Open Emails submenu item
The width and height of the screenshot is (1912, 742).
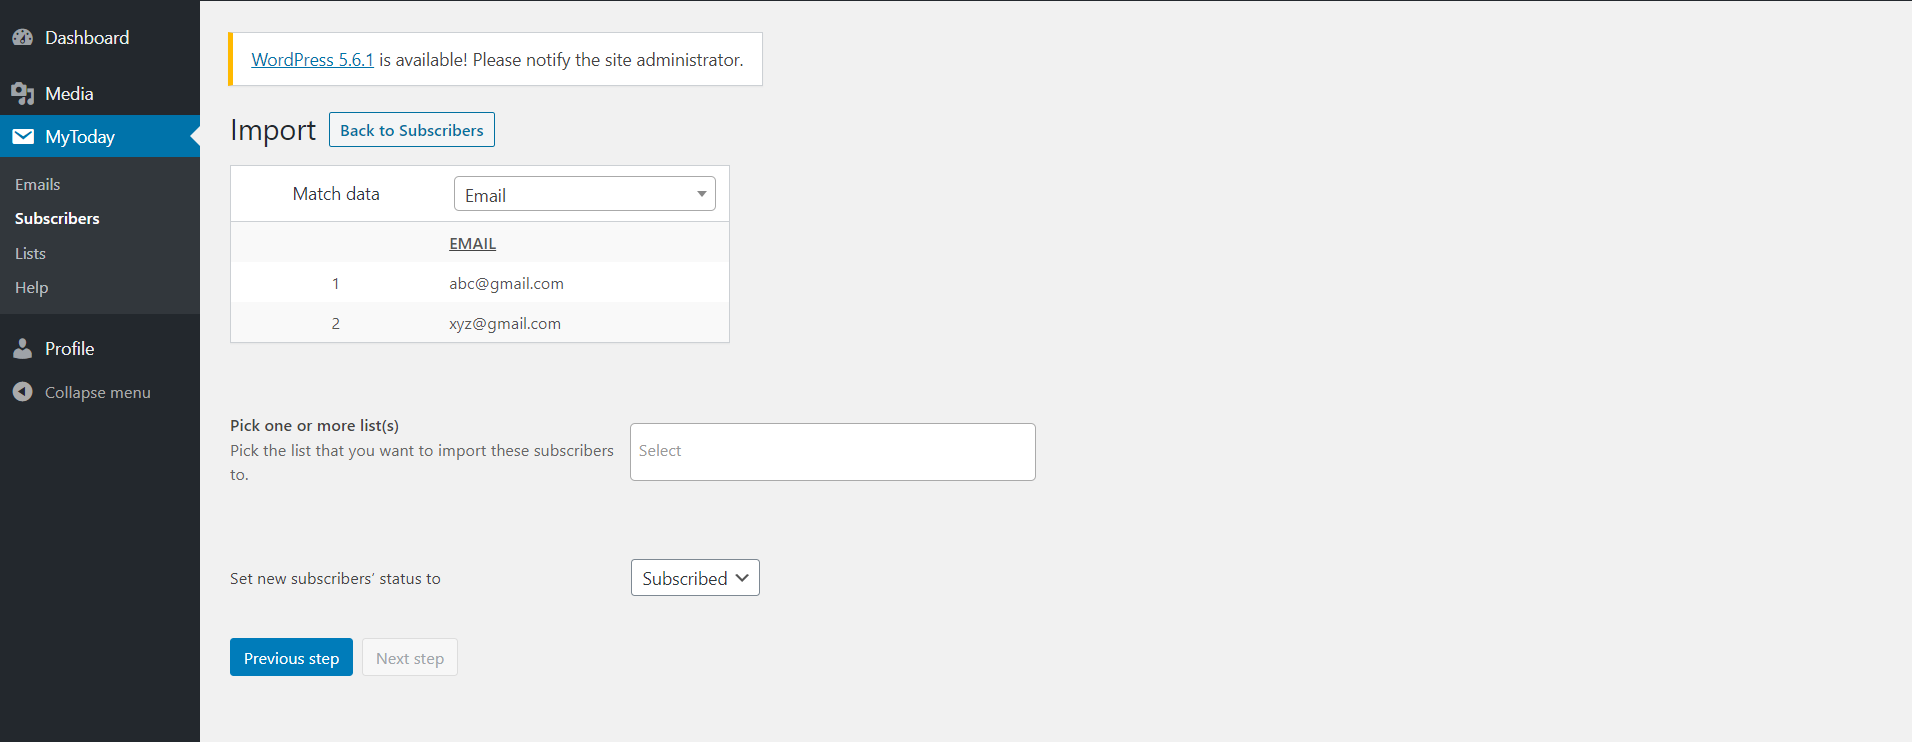(38, 184)
